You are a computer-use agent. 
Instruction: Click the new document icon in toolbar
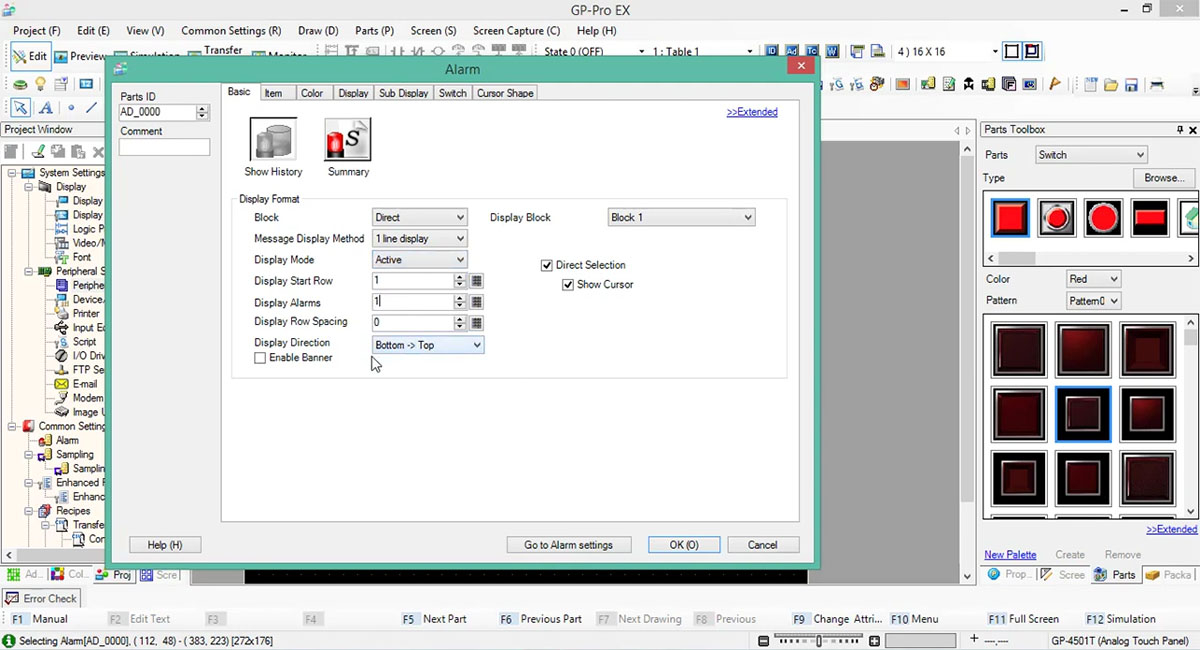point(1091,84)
